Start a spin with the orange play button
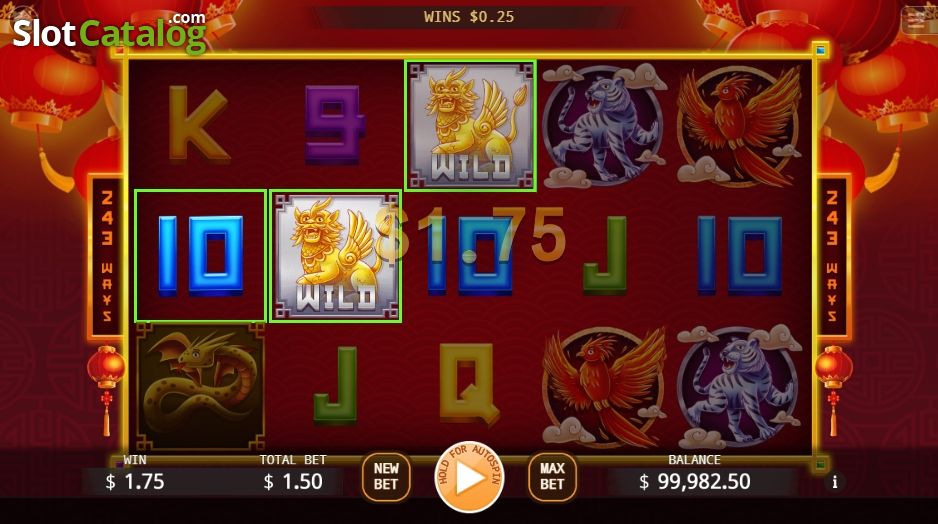The image size is (938, 524). tap(470, 477)
